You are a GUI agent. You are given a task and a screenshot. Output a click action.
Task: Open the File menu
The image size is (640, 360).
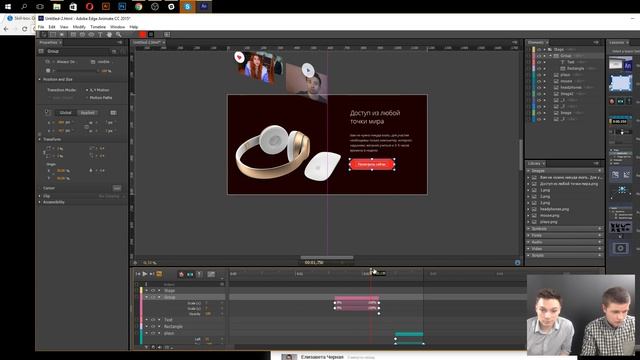coord(41,27)
